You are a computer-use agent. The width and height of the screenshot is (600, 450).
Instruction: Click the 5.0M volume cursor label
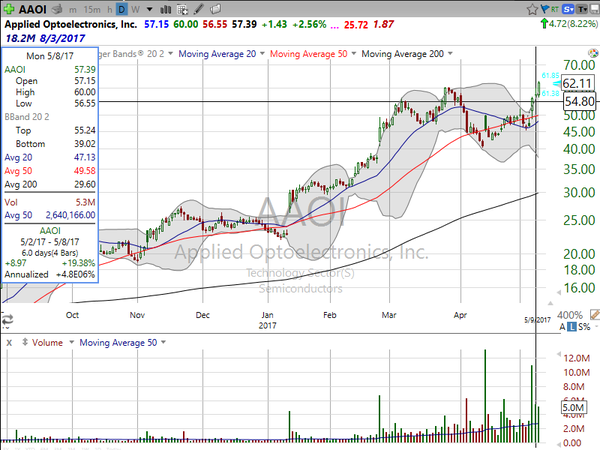[574, 408]
